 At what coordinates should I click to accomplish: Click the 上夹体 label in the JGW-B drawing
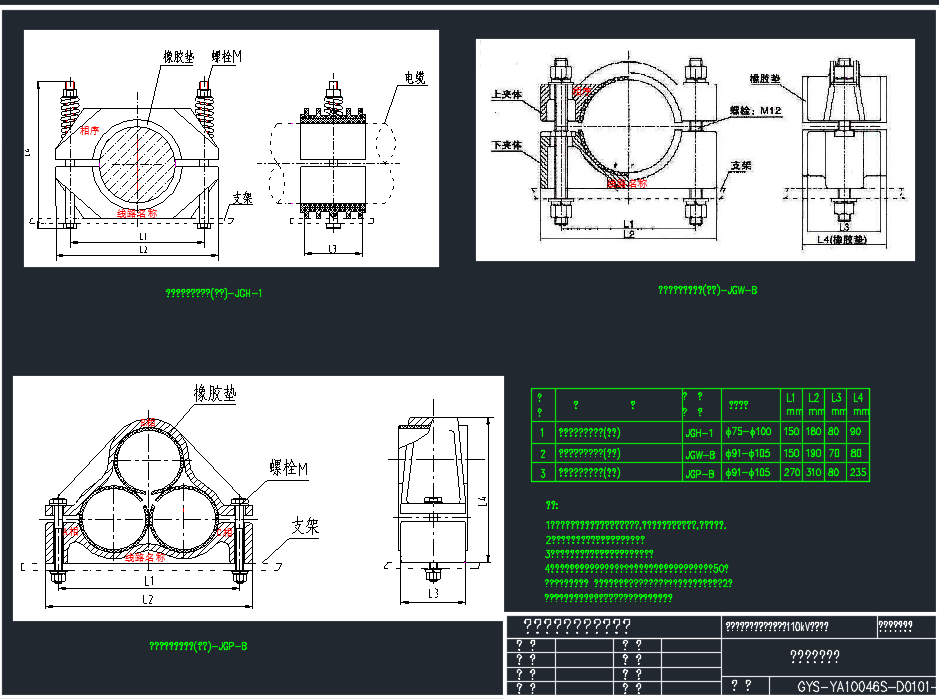click(507, 95)
